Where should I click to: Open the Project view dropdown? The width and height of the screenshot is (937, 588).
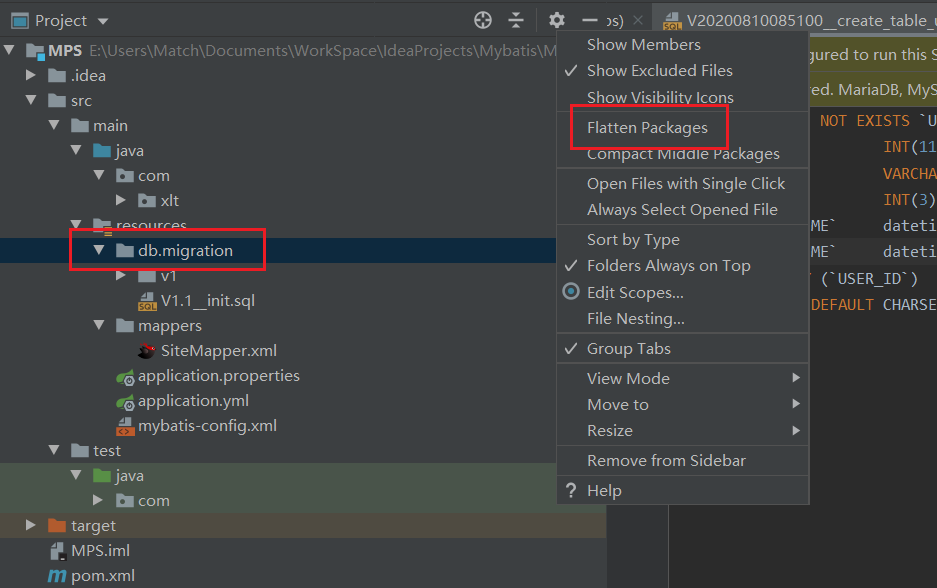pos(58,19)
